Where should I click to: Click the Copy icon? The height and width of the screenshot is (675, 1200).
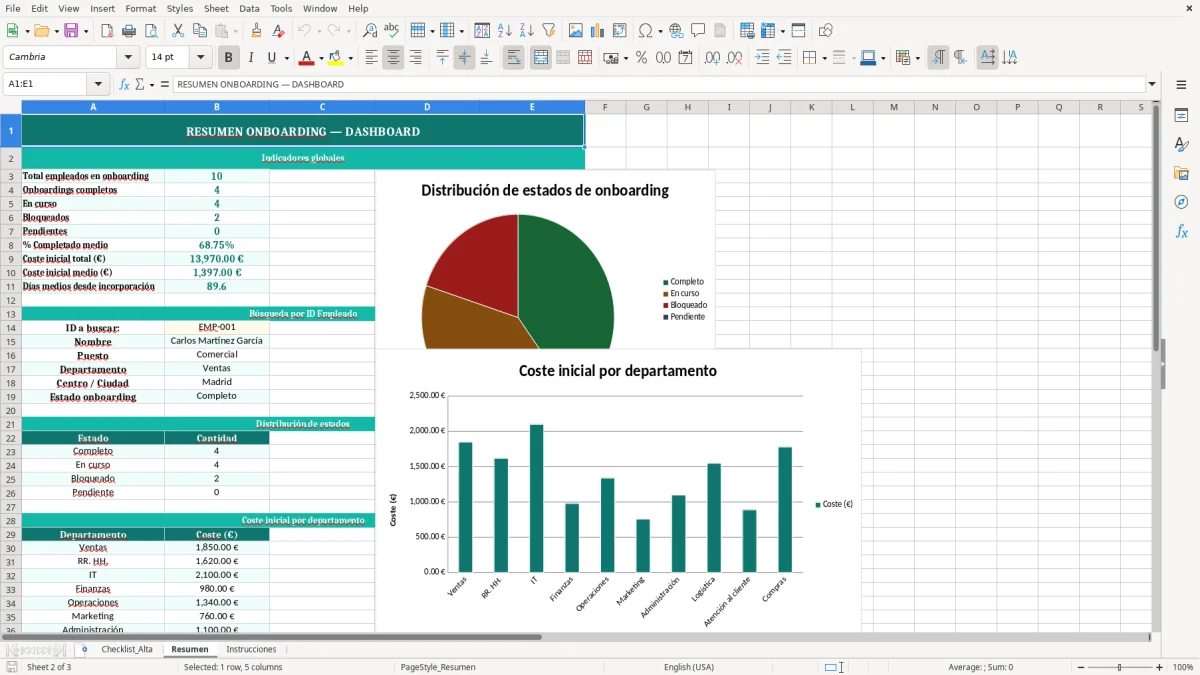pyautogui.click(x=200, y=31)
